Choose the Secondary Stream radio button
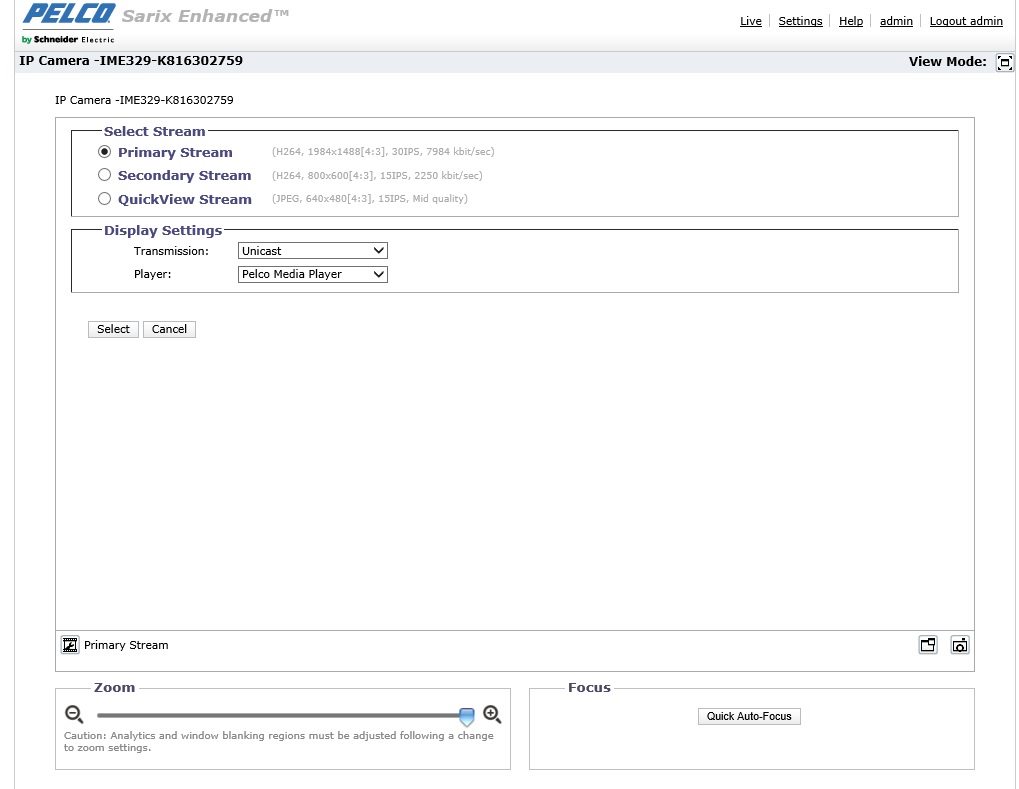The height and width of the screenshot is (789, 1019). click(x=104, y=175)
